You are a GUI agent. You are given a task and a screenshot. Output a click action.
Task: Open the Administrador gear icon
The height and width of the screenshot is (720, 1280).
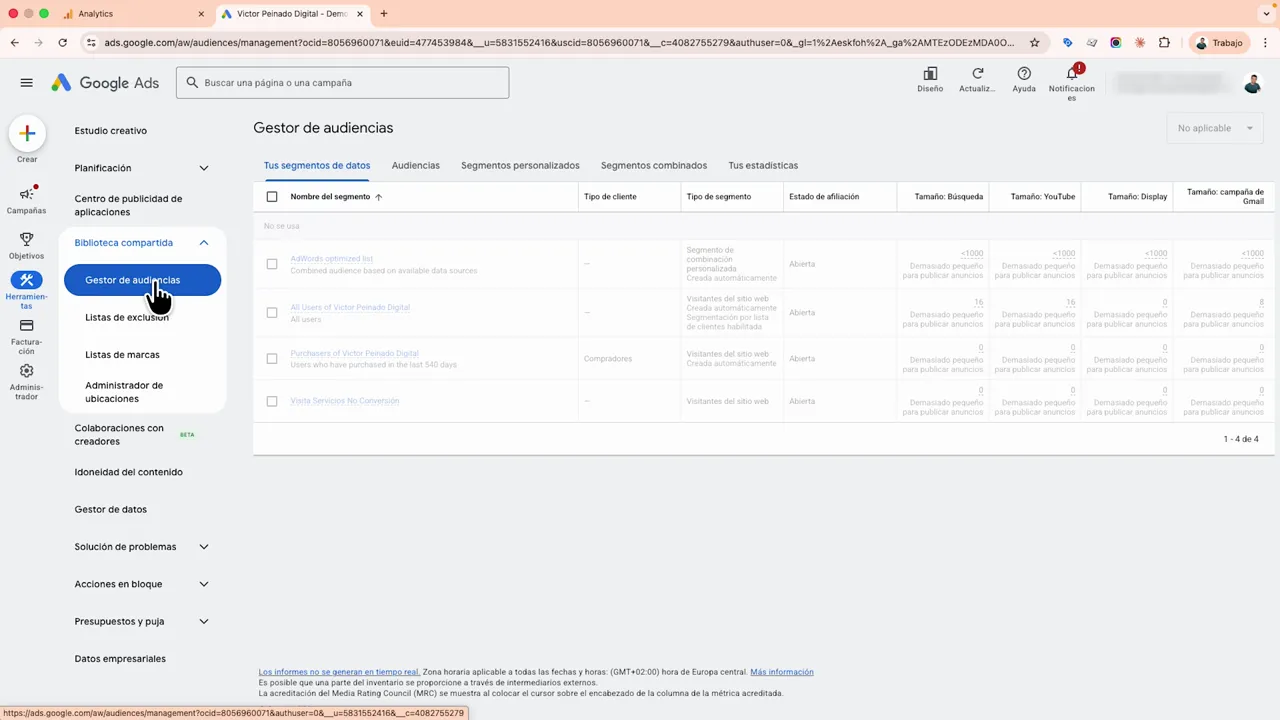tap(27, 371)
